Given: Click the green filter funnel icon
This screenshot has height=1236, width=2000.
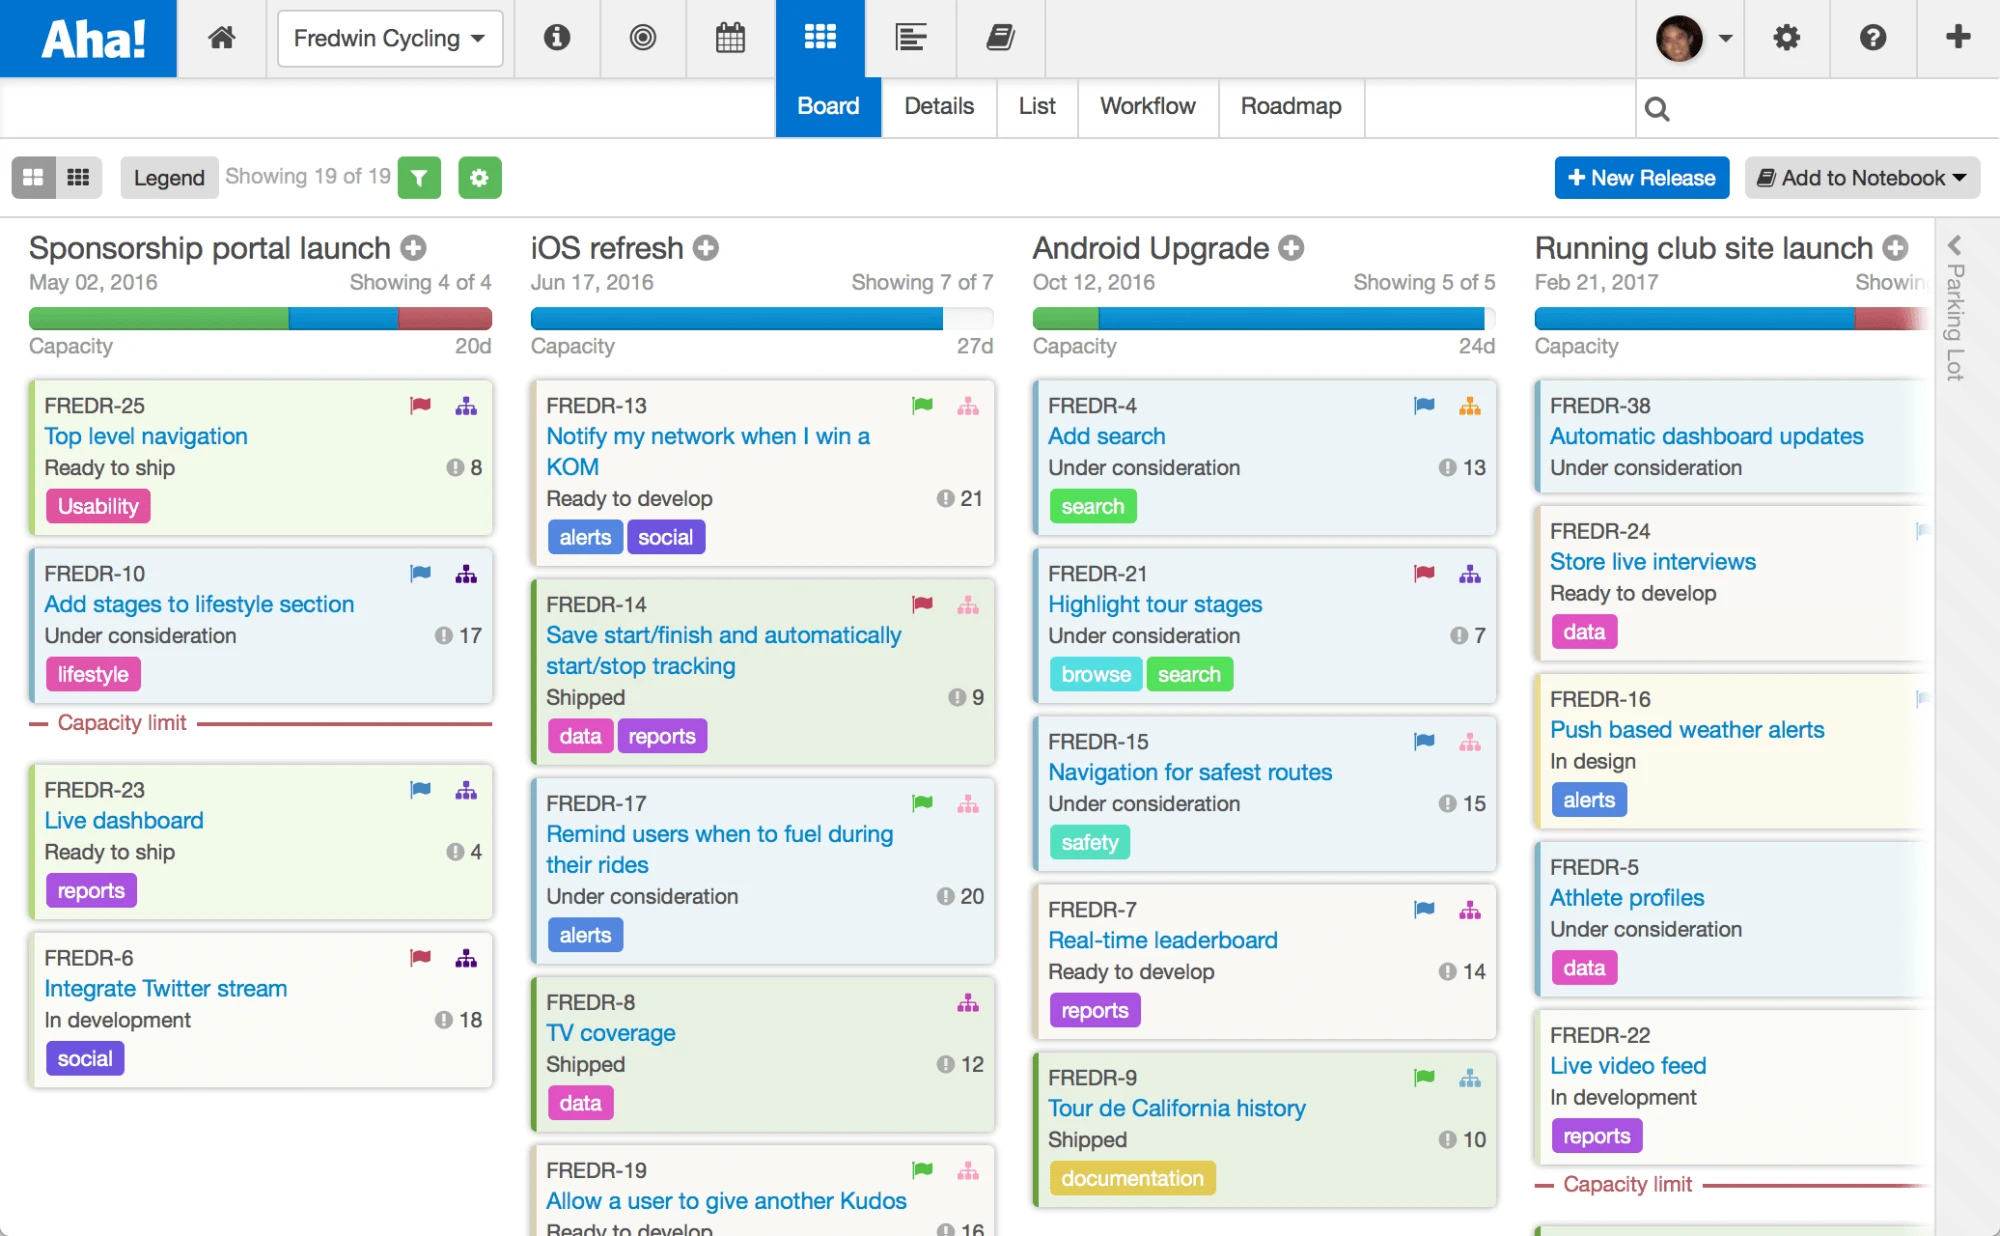Looking at the screenshot, I should pyautogui.click(x=419, y=178).
